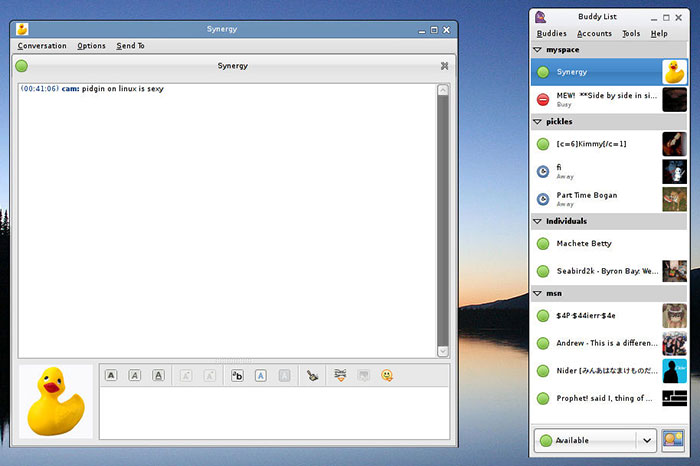Click the Part Time Bogan avatar thumbnail

click(x=675, y=199)
